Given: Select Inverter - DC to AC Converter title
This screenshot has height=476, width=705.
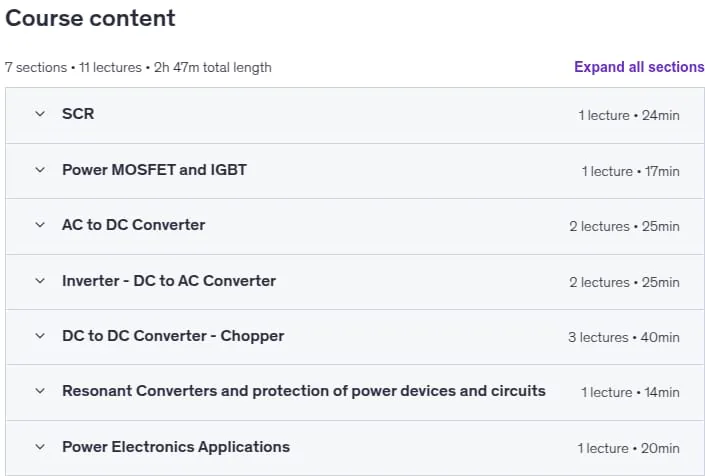Looking at the screenshot, I should (x=169, y=281).
